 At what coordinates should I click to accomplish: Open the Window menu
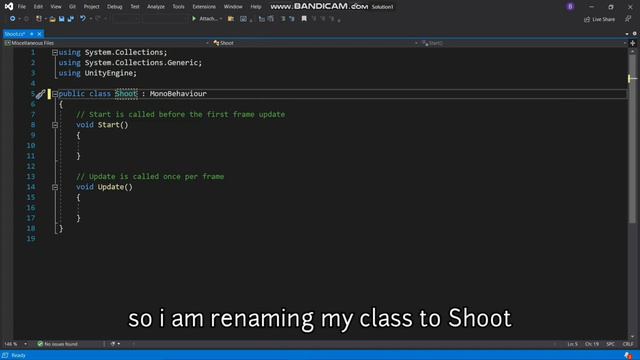pyautogui.click(x=233, y=7)
